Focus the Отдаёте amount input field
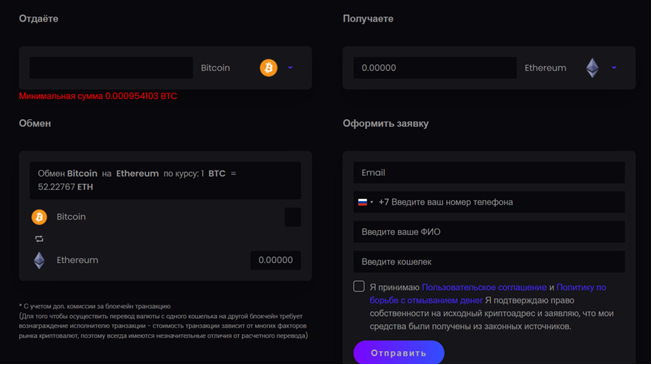This screenshot has width=652, height=365. tap(111, 68)
